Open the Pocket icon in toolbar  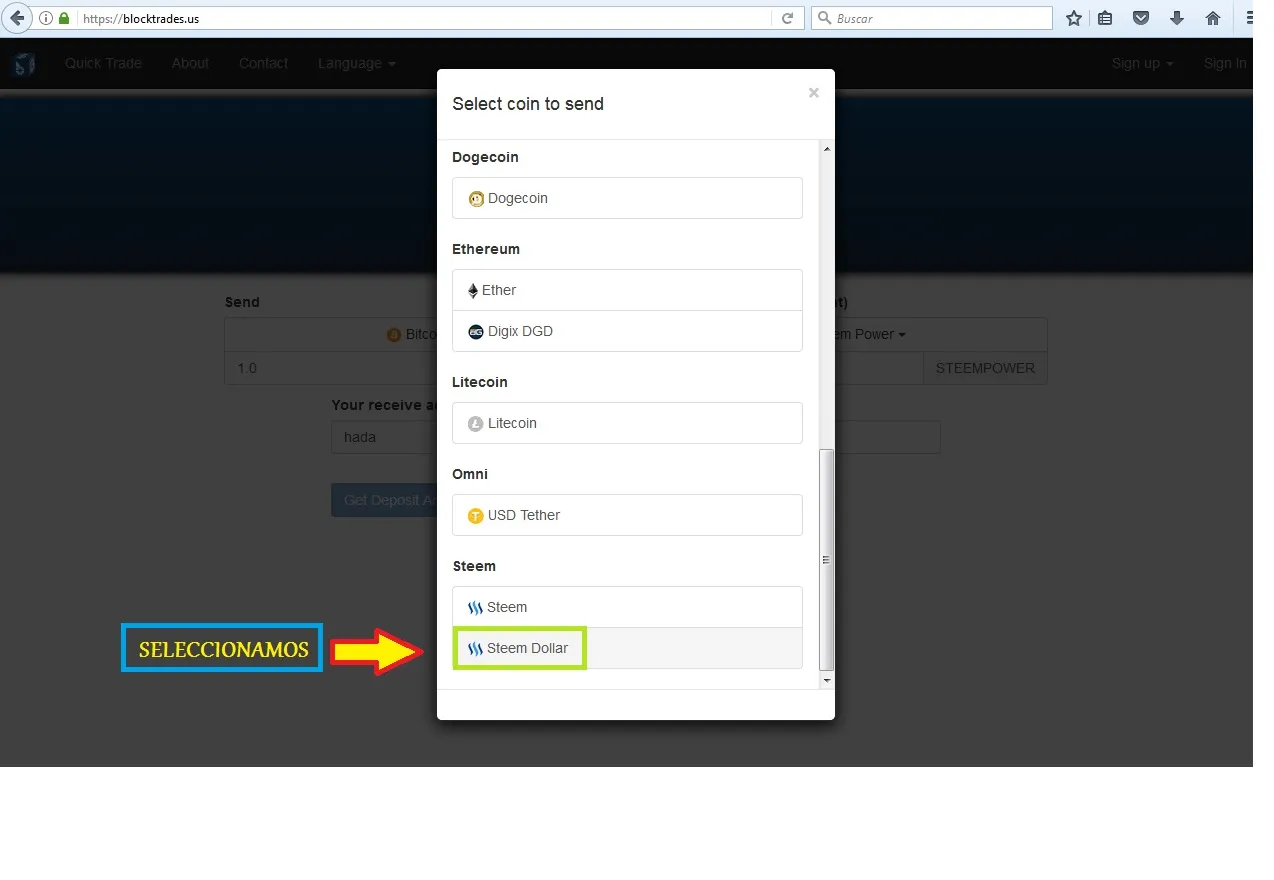(x=1141, y=18)
